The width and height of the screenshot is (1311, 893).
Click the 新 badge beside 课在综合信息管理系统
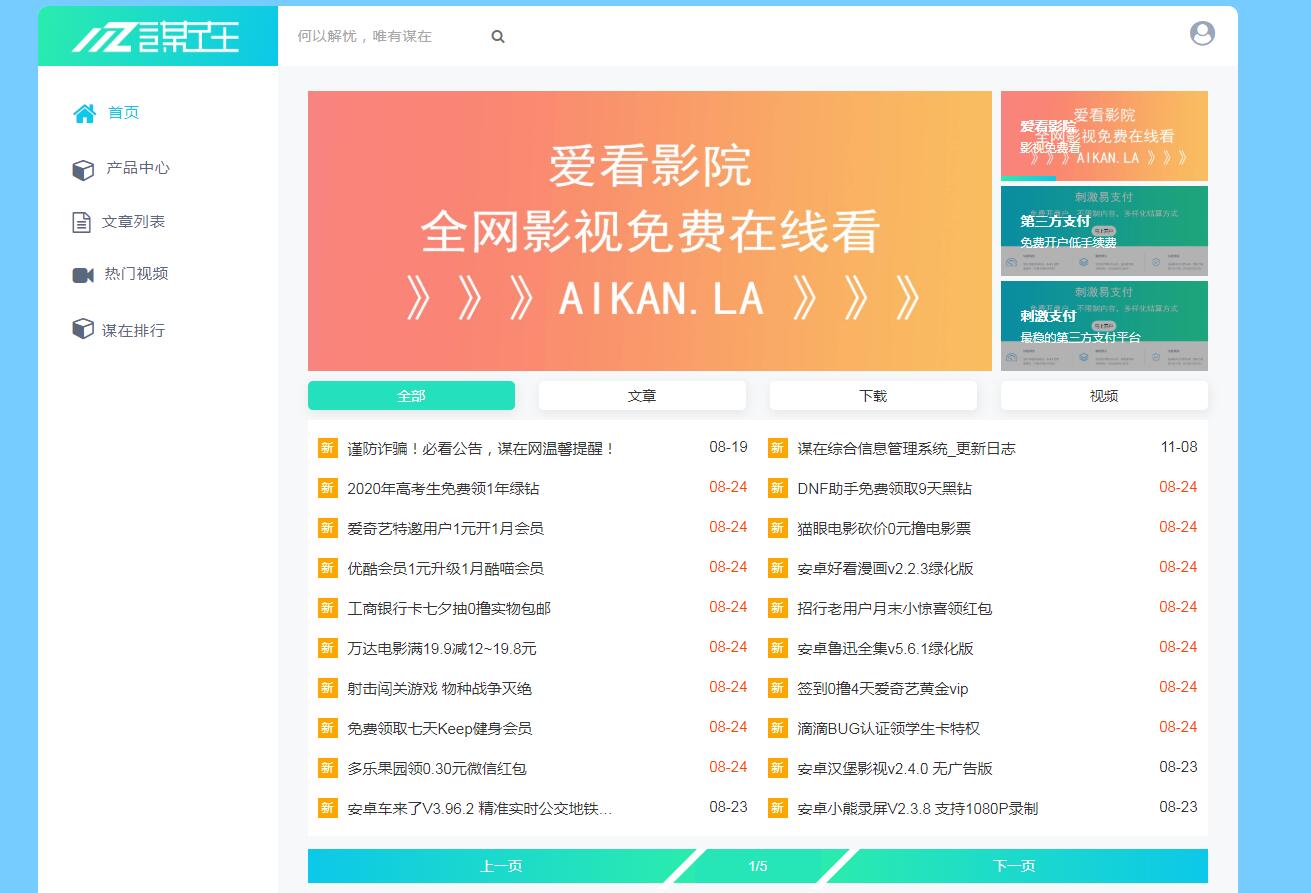point(778,448)
